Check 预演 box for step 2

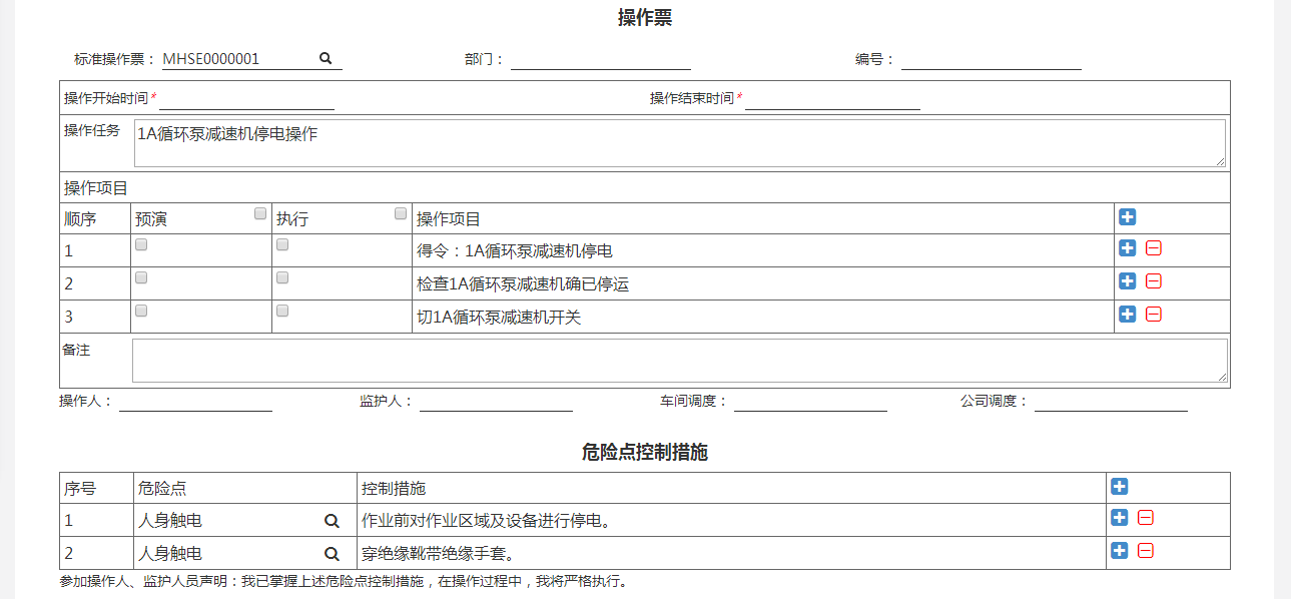click(141, 278)
